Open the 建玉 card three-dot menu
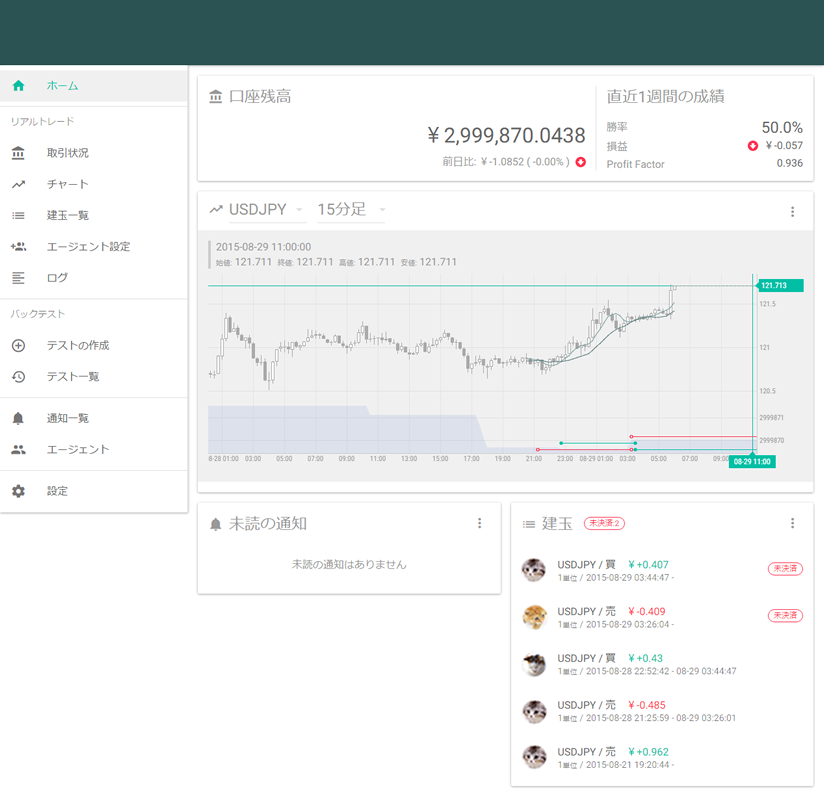The width and height of the screenshot is (826, 803). click(x=792, y=523)
